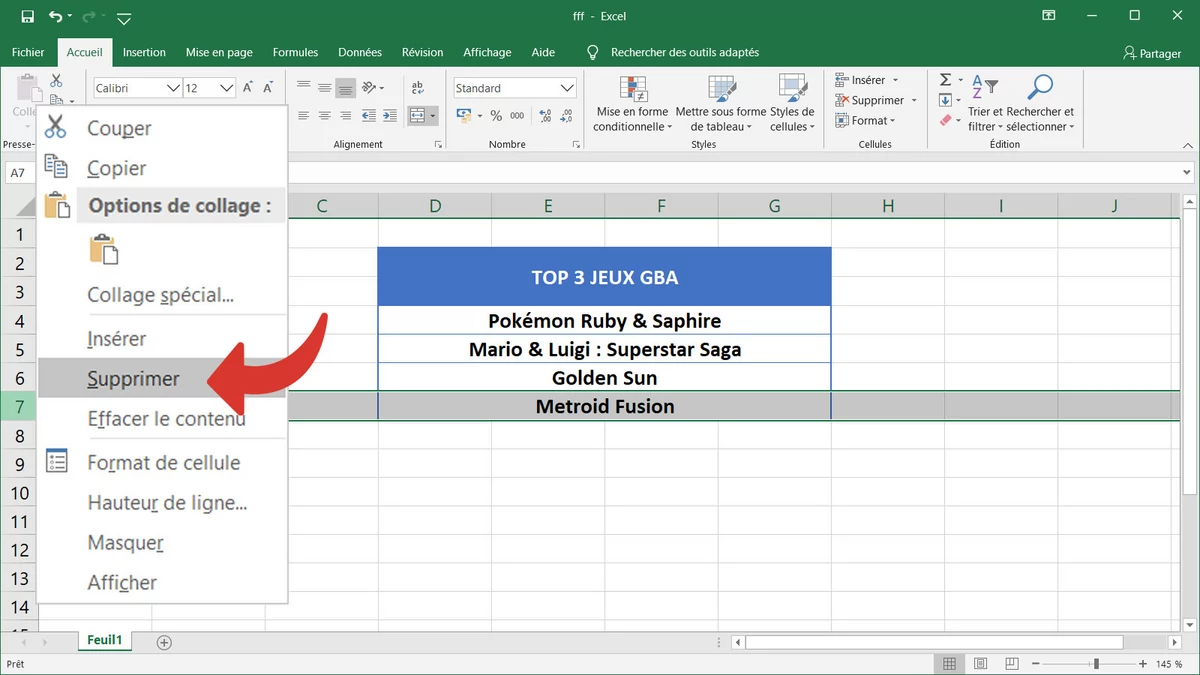
Task: Click the Fill down arrow icon
Action: tap(945, 100)
